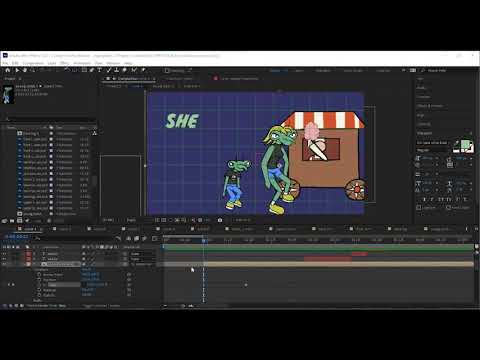Viewport: 480px width, 360px height.
Task: Open the font family dropdown
Action: (x=433, y=143)
